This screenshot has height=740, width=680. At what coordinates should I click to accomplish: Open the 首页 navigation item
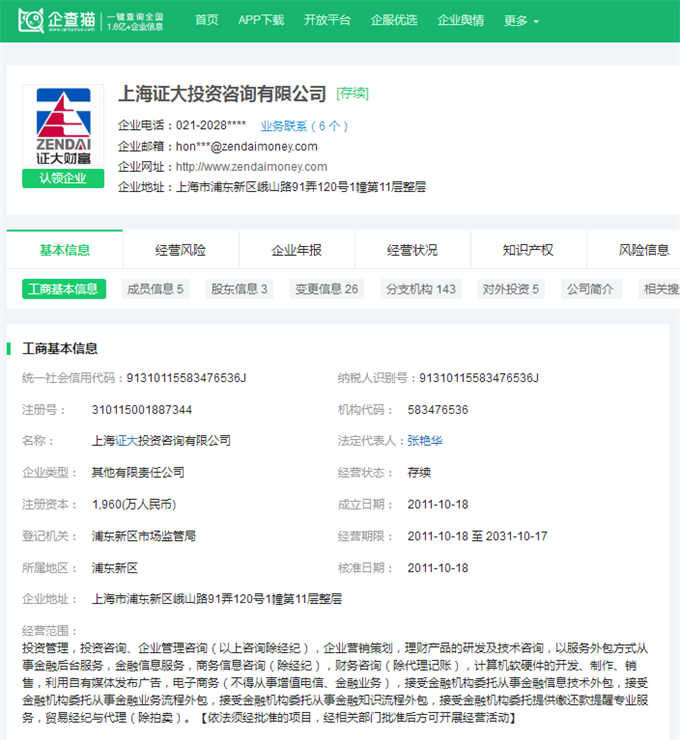[207, 20]
